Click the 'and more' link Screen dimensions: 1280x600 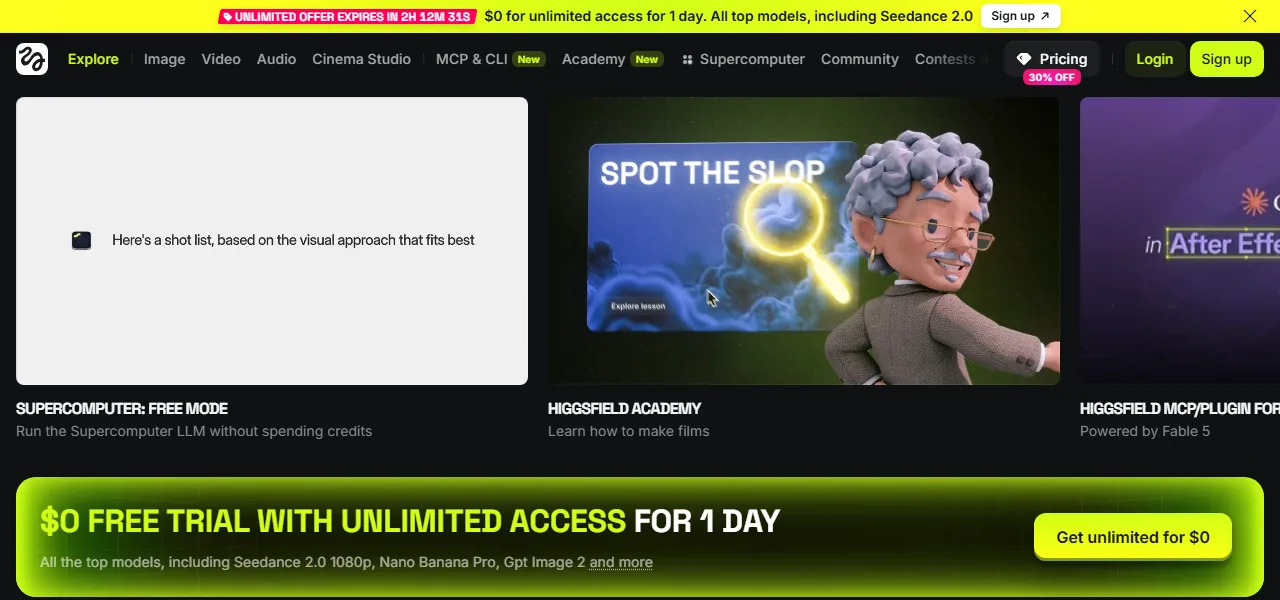[x=621, y=562]
